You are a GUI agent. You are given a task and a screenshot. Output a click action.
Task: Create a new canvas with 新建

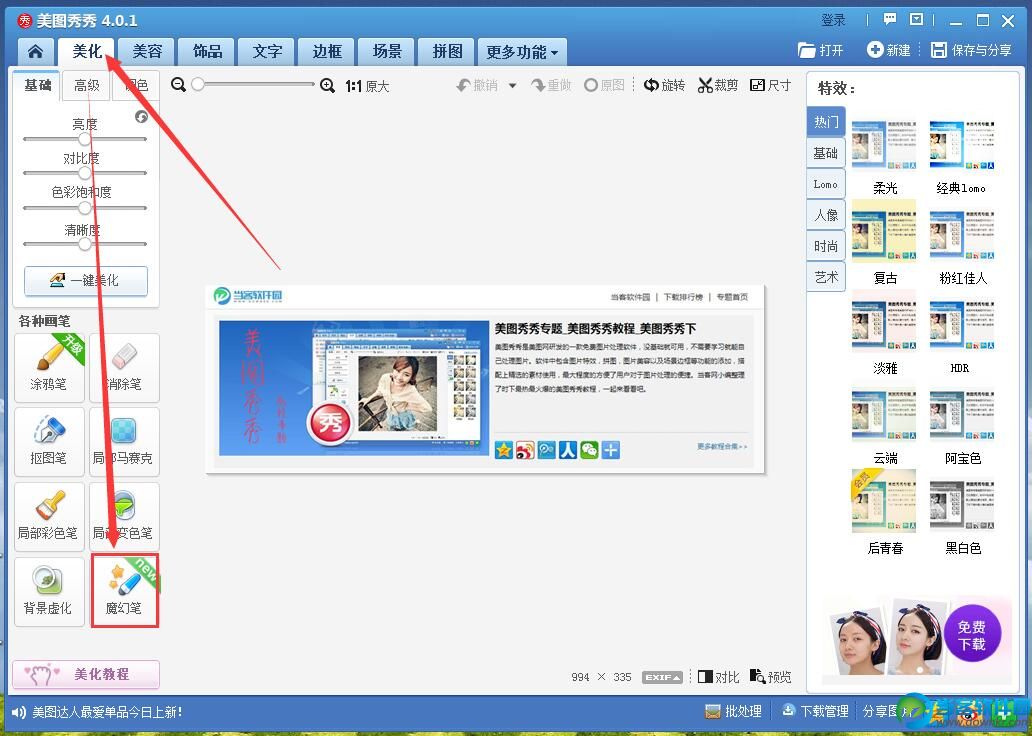[889, 50]
